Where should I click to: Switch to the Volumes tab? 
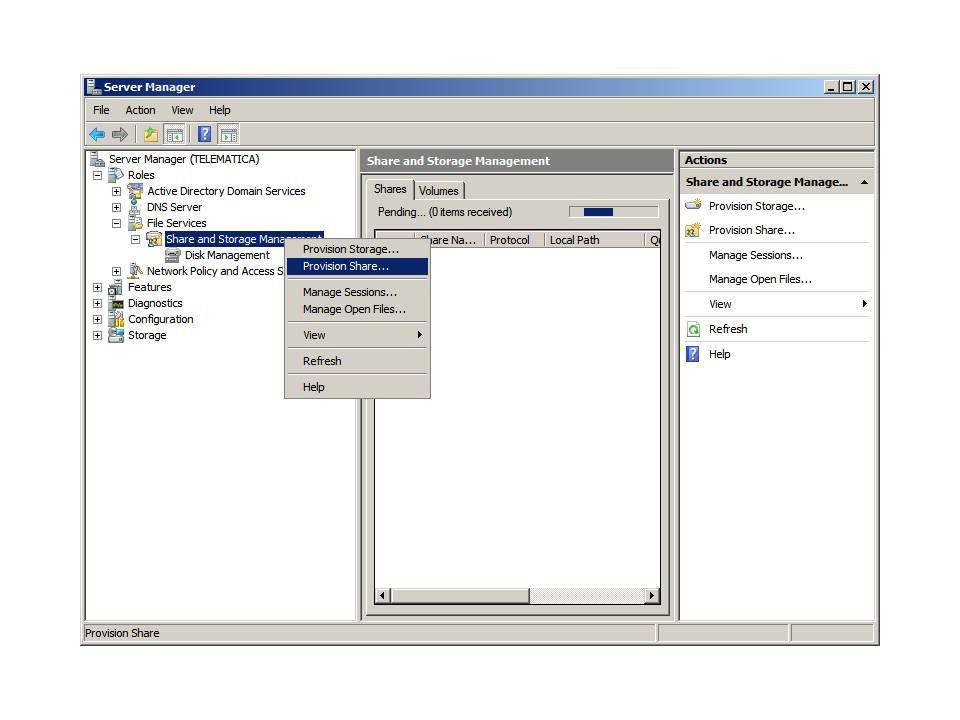438,191
